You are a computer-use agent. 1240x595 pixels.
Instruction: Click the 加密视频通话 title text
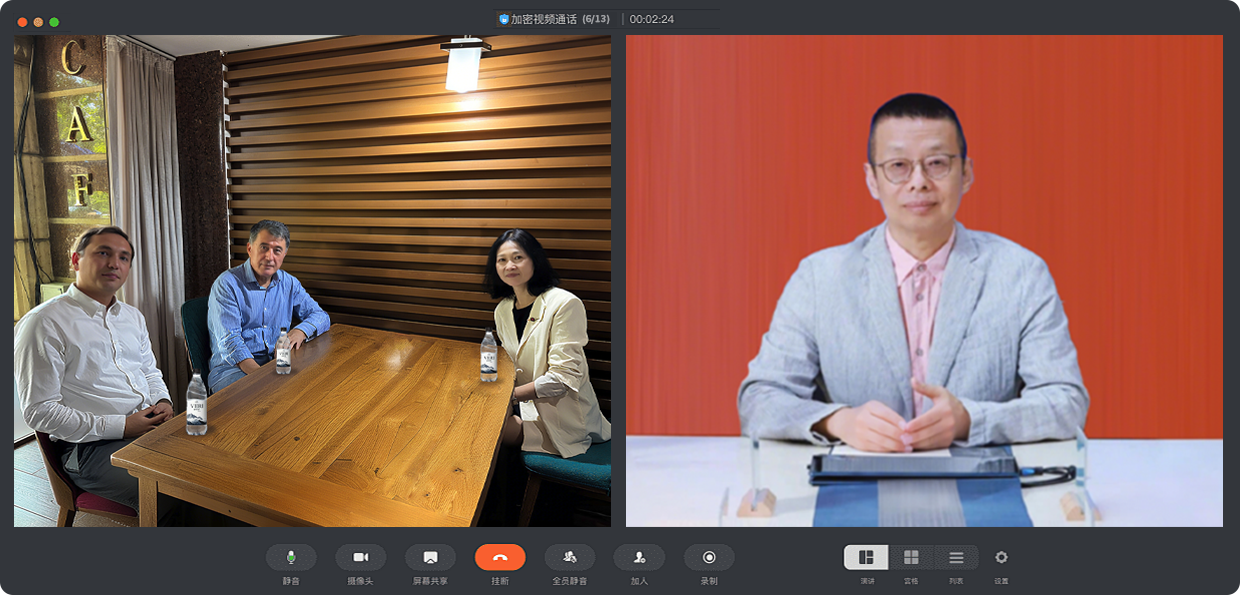click(544, 19)
